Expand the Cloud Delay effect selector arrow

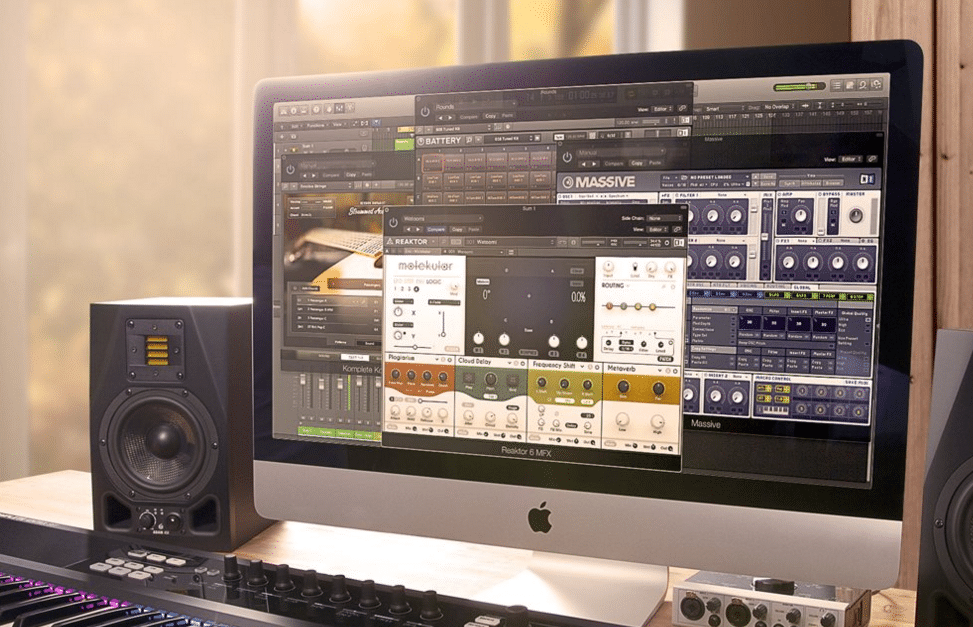(509, 363)
